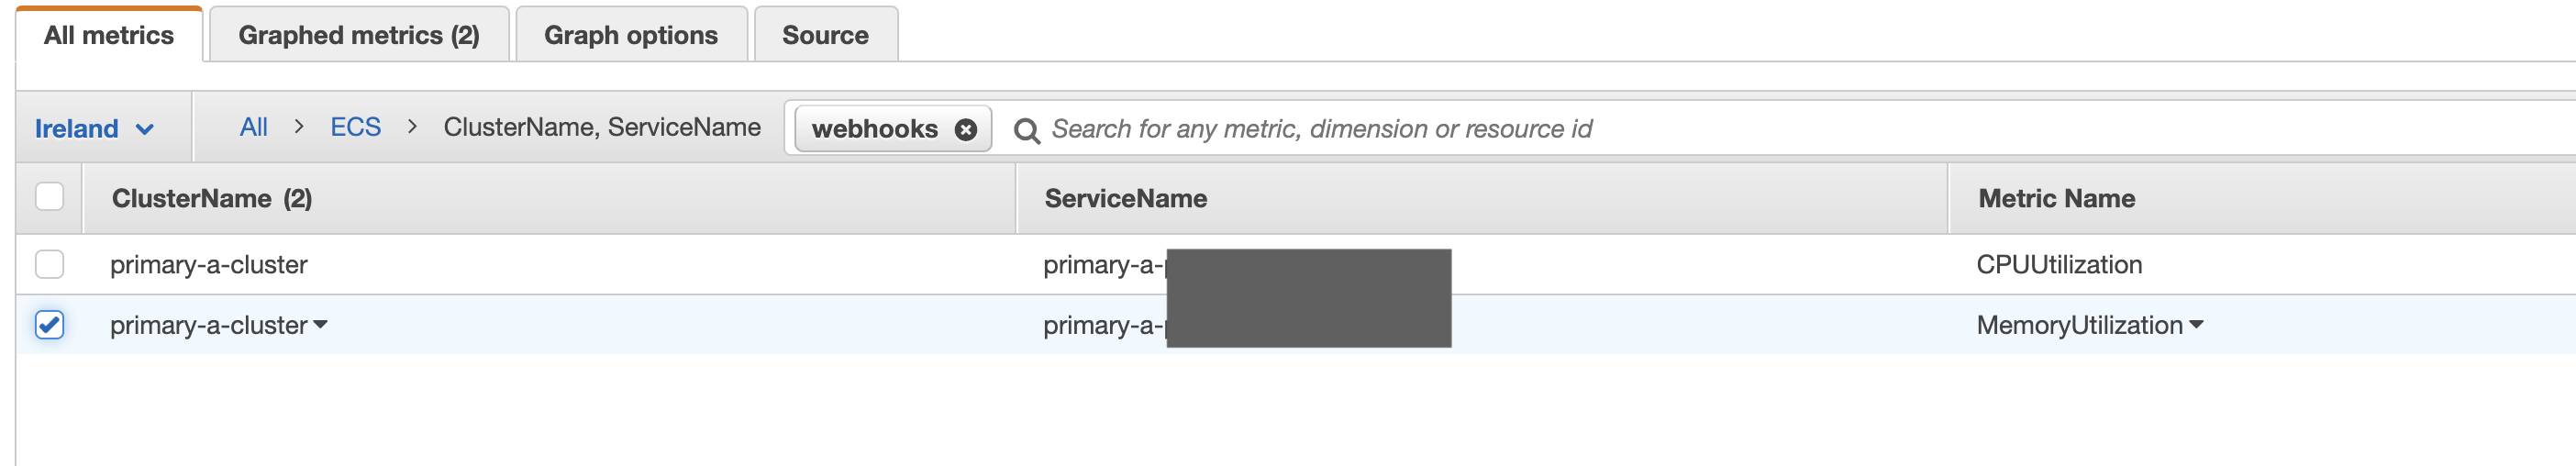
Task: Remove the webhooks search filter
Action: click(965, 130)
